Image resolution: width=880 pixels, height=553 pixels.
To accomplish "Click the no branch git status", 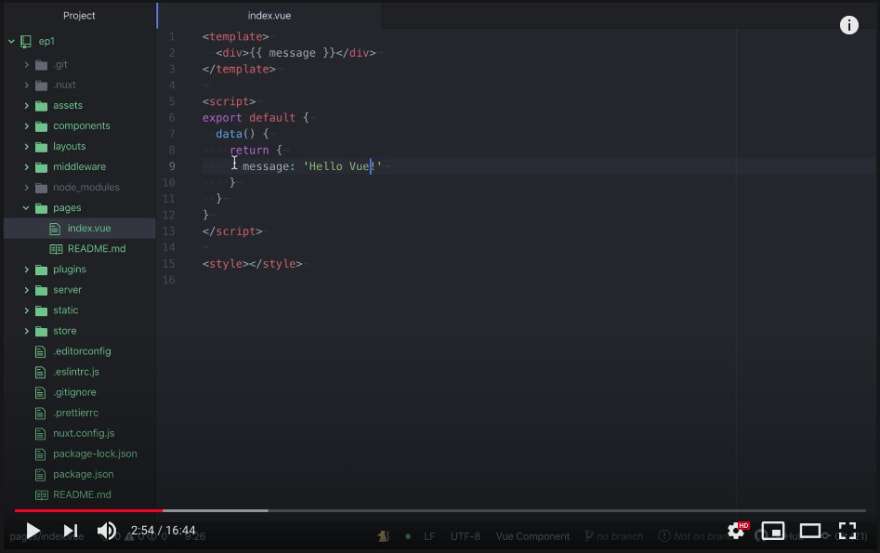I will tap(614, 536).
